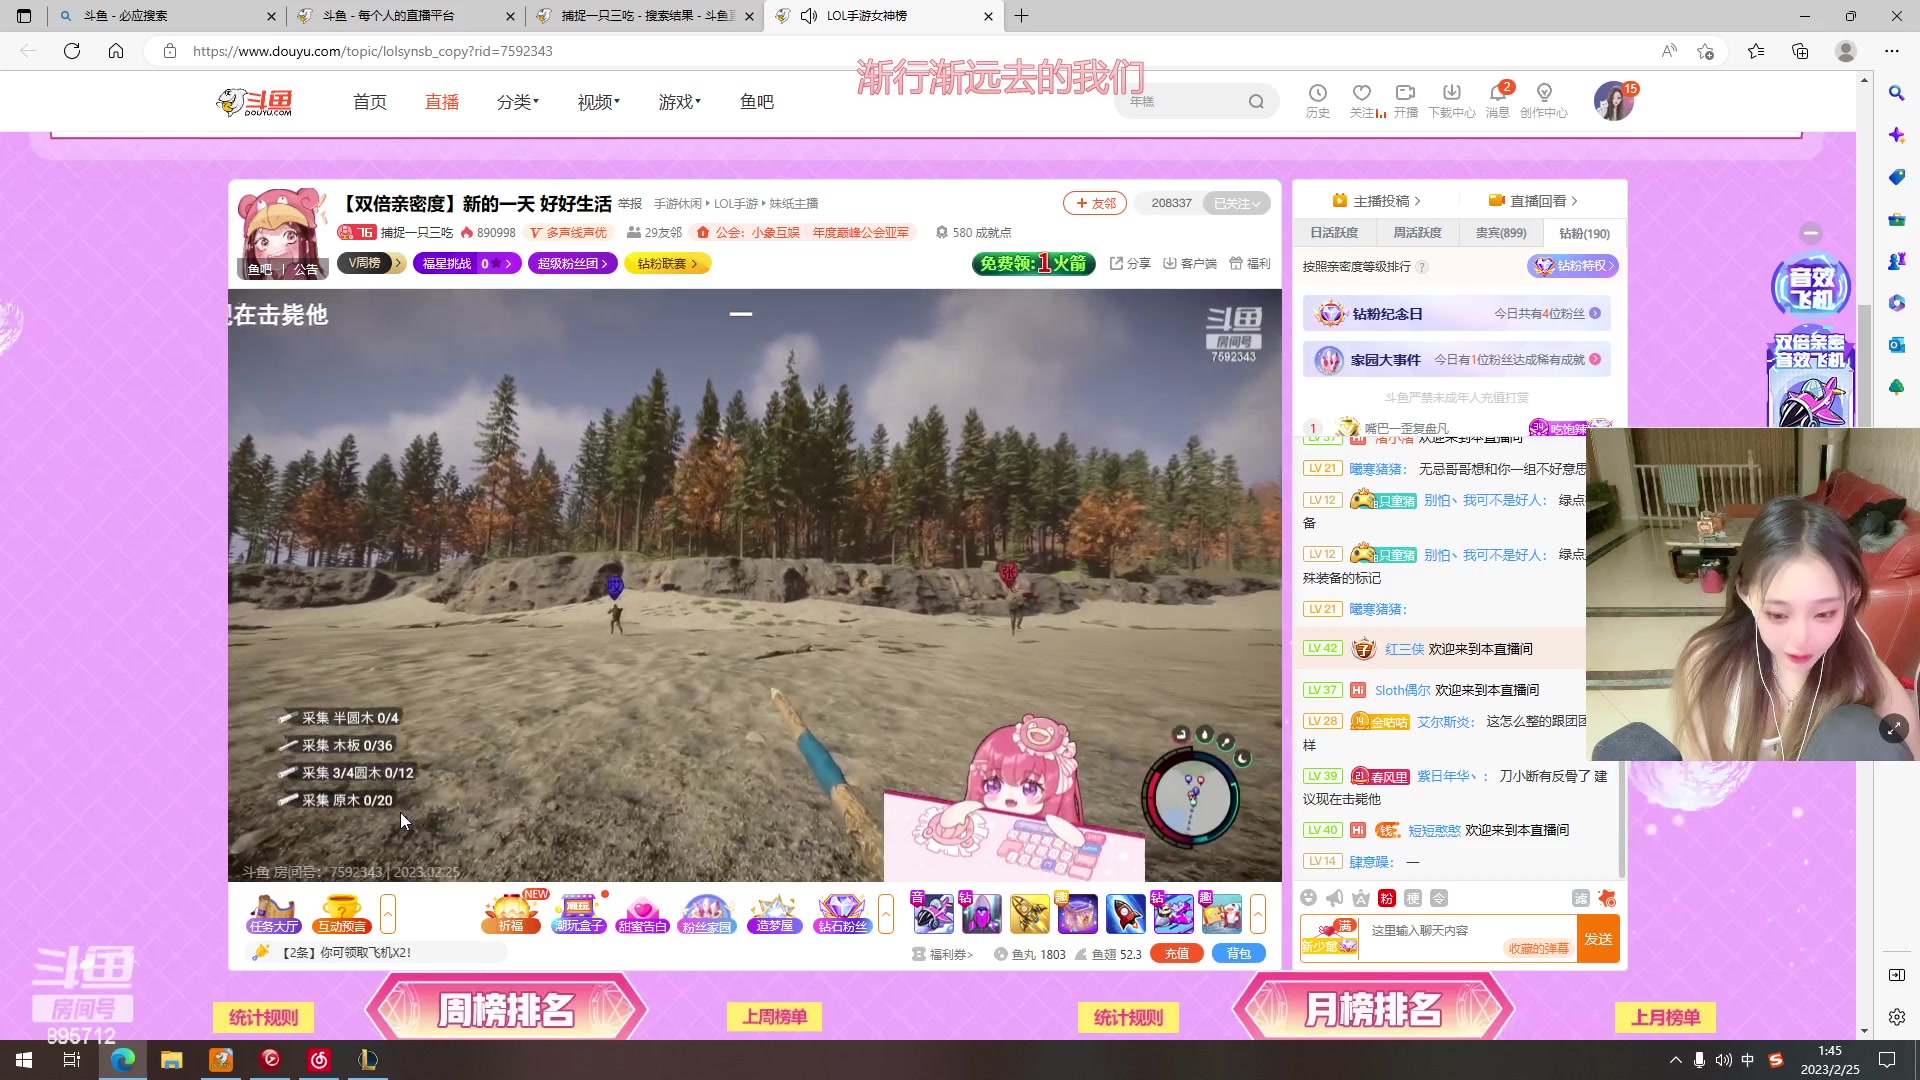Click the emoji smiley icon in chat bar

[x=1309, y=898]
